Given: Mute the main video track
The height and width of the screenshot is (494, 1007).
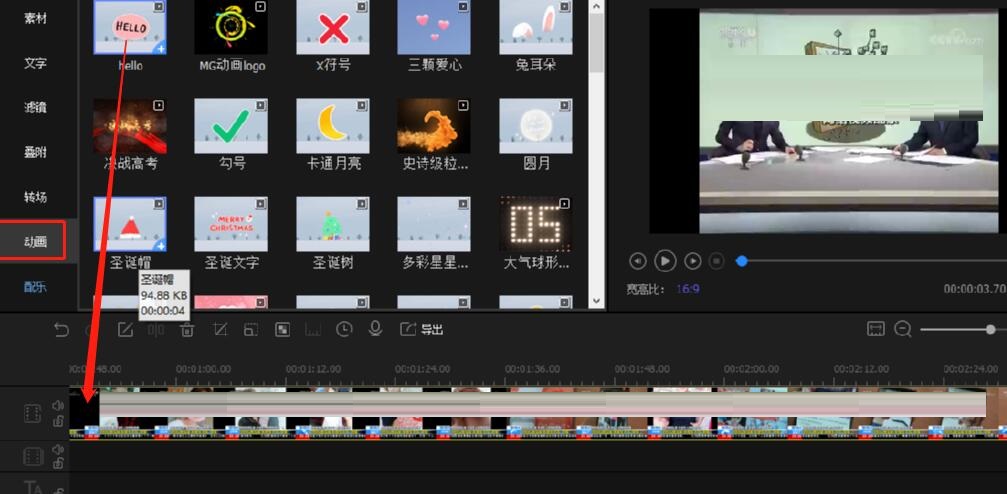Looking at the screenshot, I should point(58,406).
